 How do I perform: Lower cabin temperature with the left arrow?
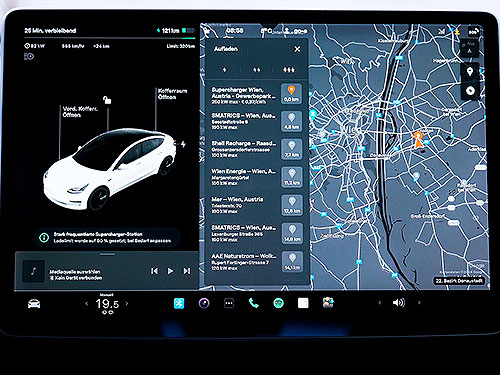click(87, 304)
